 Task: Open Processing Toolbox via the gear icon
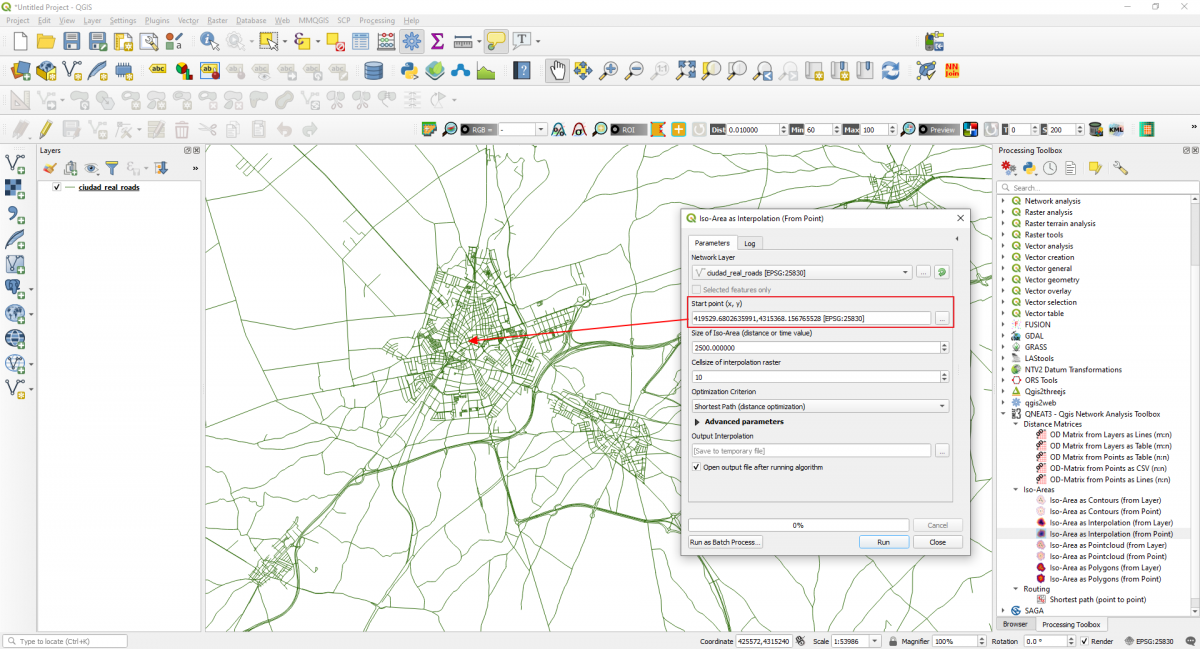pyautogui.click(x=412, y=41)
